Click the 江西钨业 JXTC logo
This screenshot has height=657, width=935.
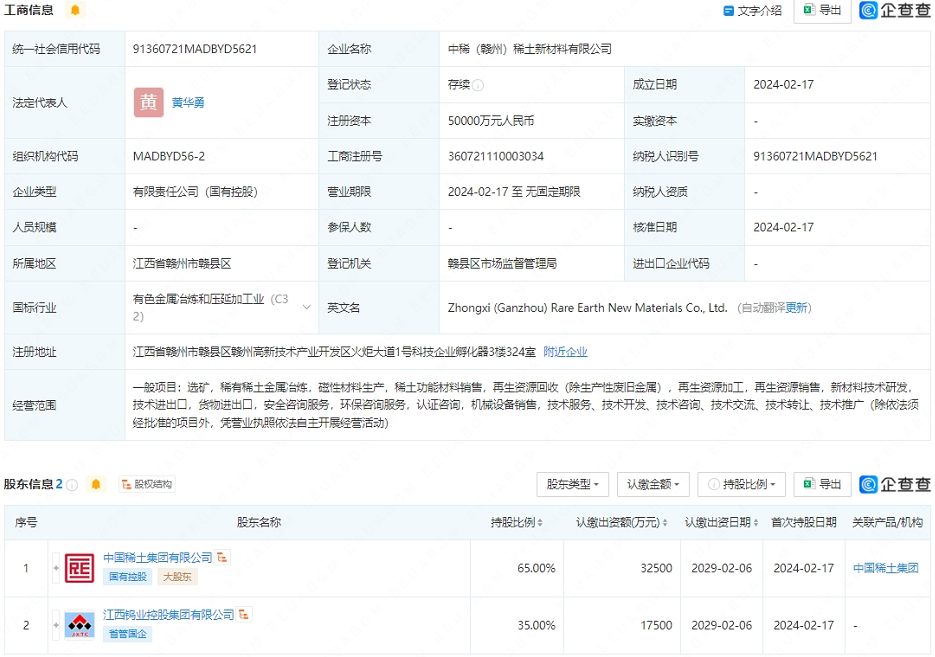[x=79, y=625]
